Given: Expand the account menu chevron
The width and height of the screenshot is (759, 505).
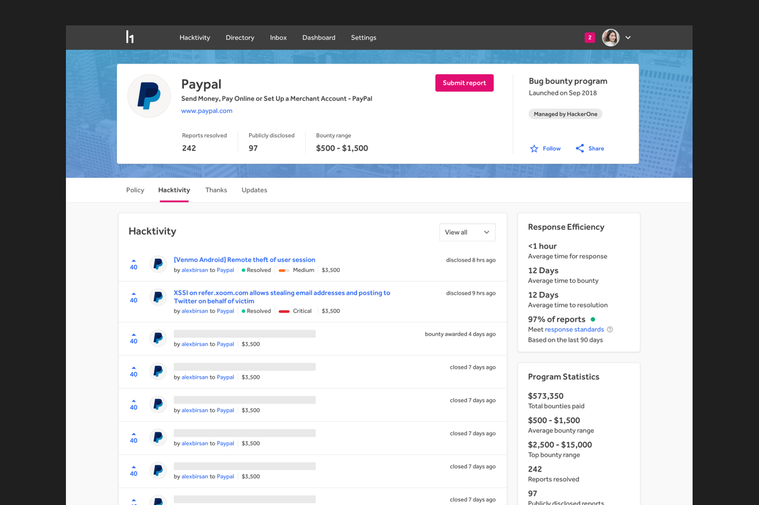Looking at the screenshot, I should tap(628, 37).
